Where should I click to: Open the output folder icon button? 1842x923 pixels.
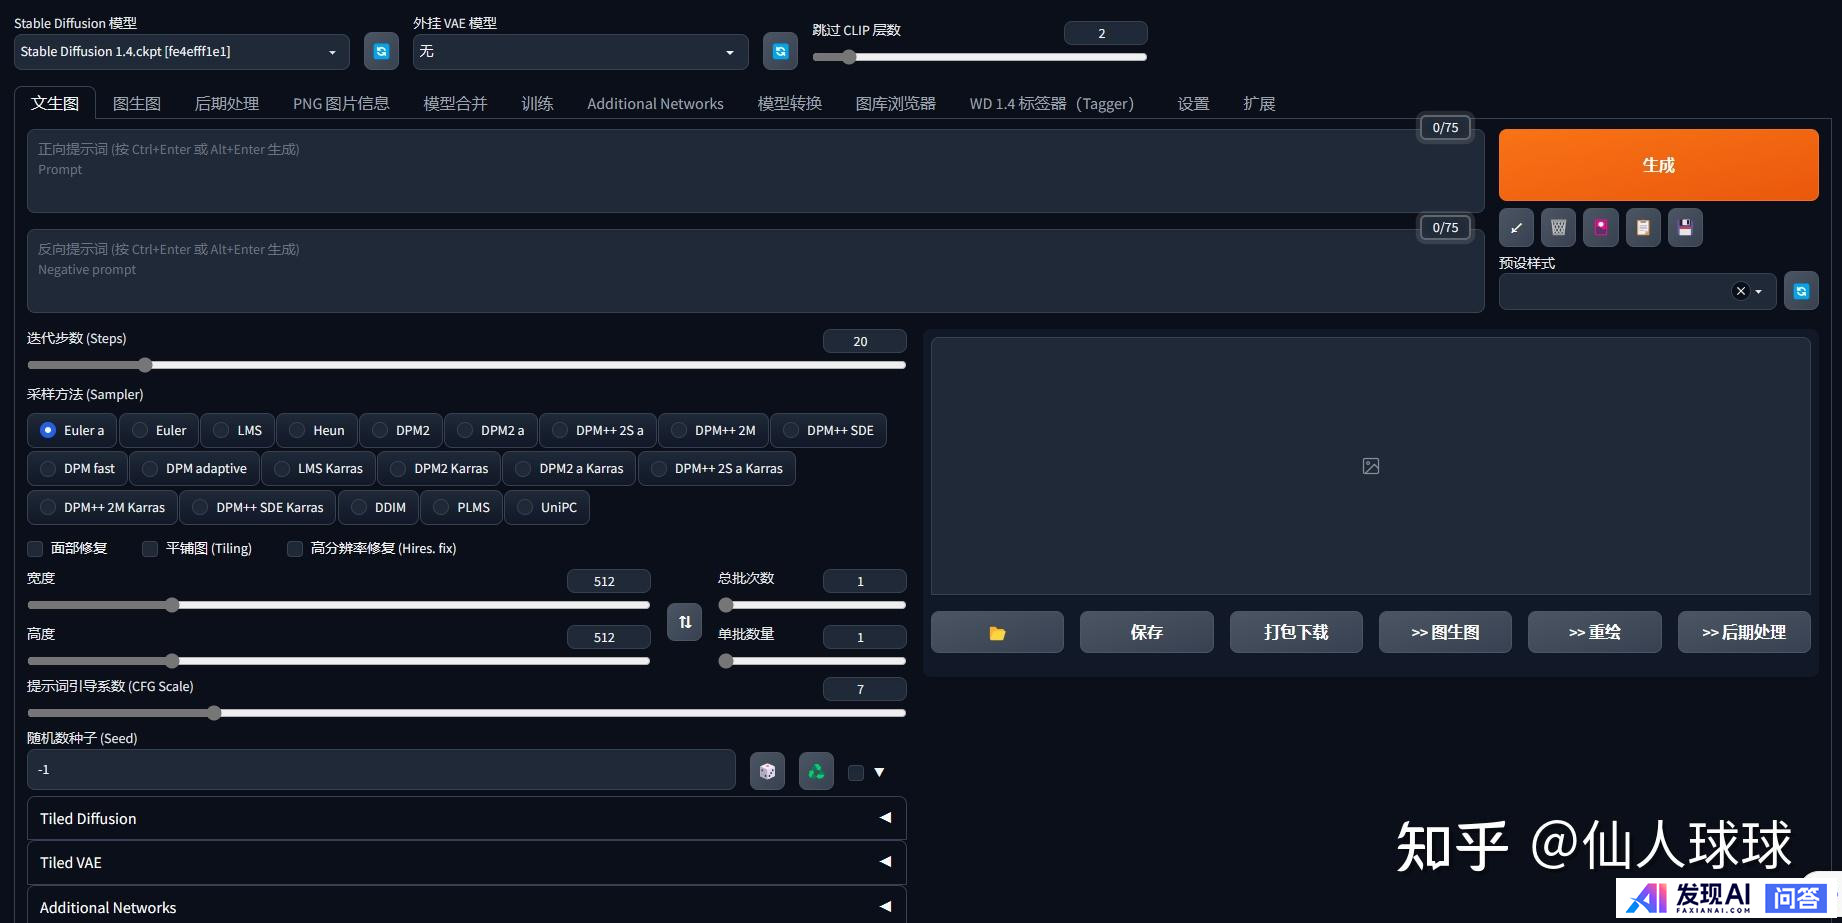coord(997,632)
